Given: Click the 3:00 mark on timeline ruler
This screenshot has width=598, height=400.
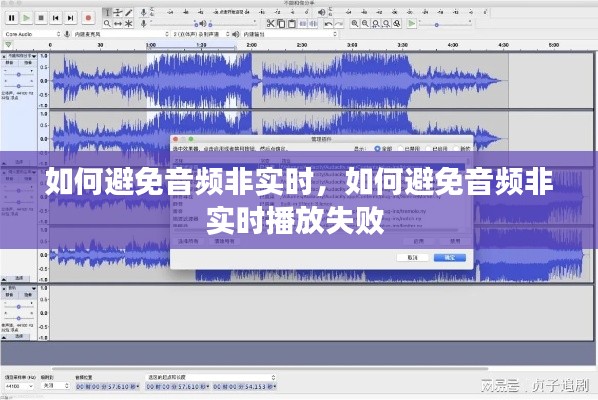Looking at the screenshot, I should (352, 45).
